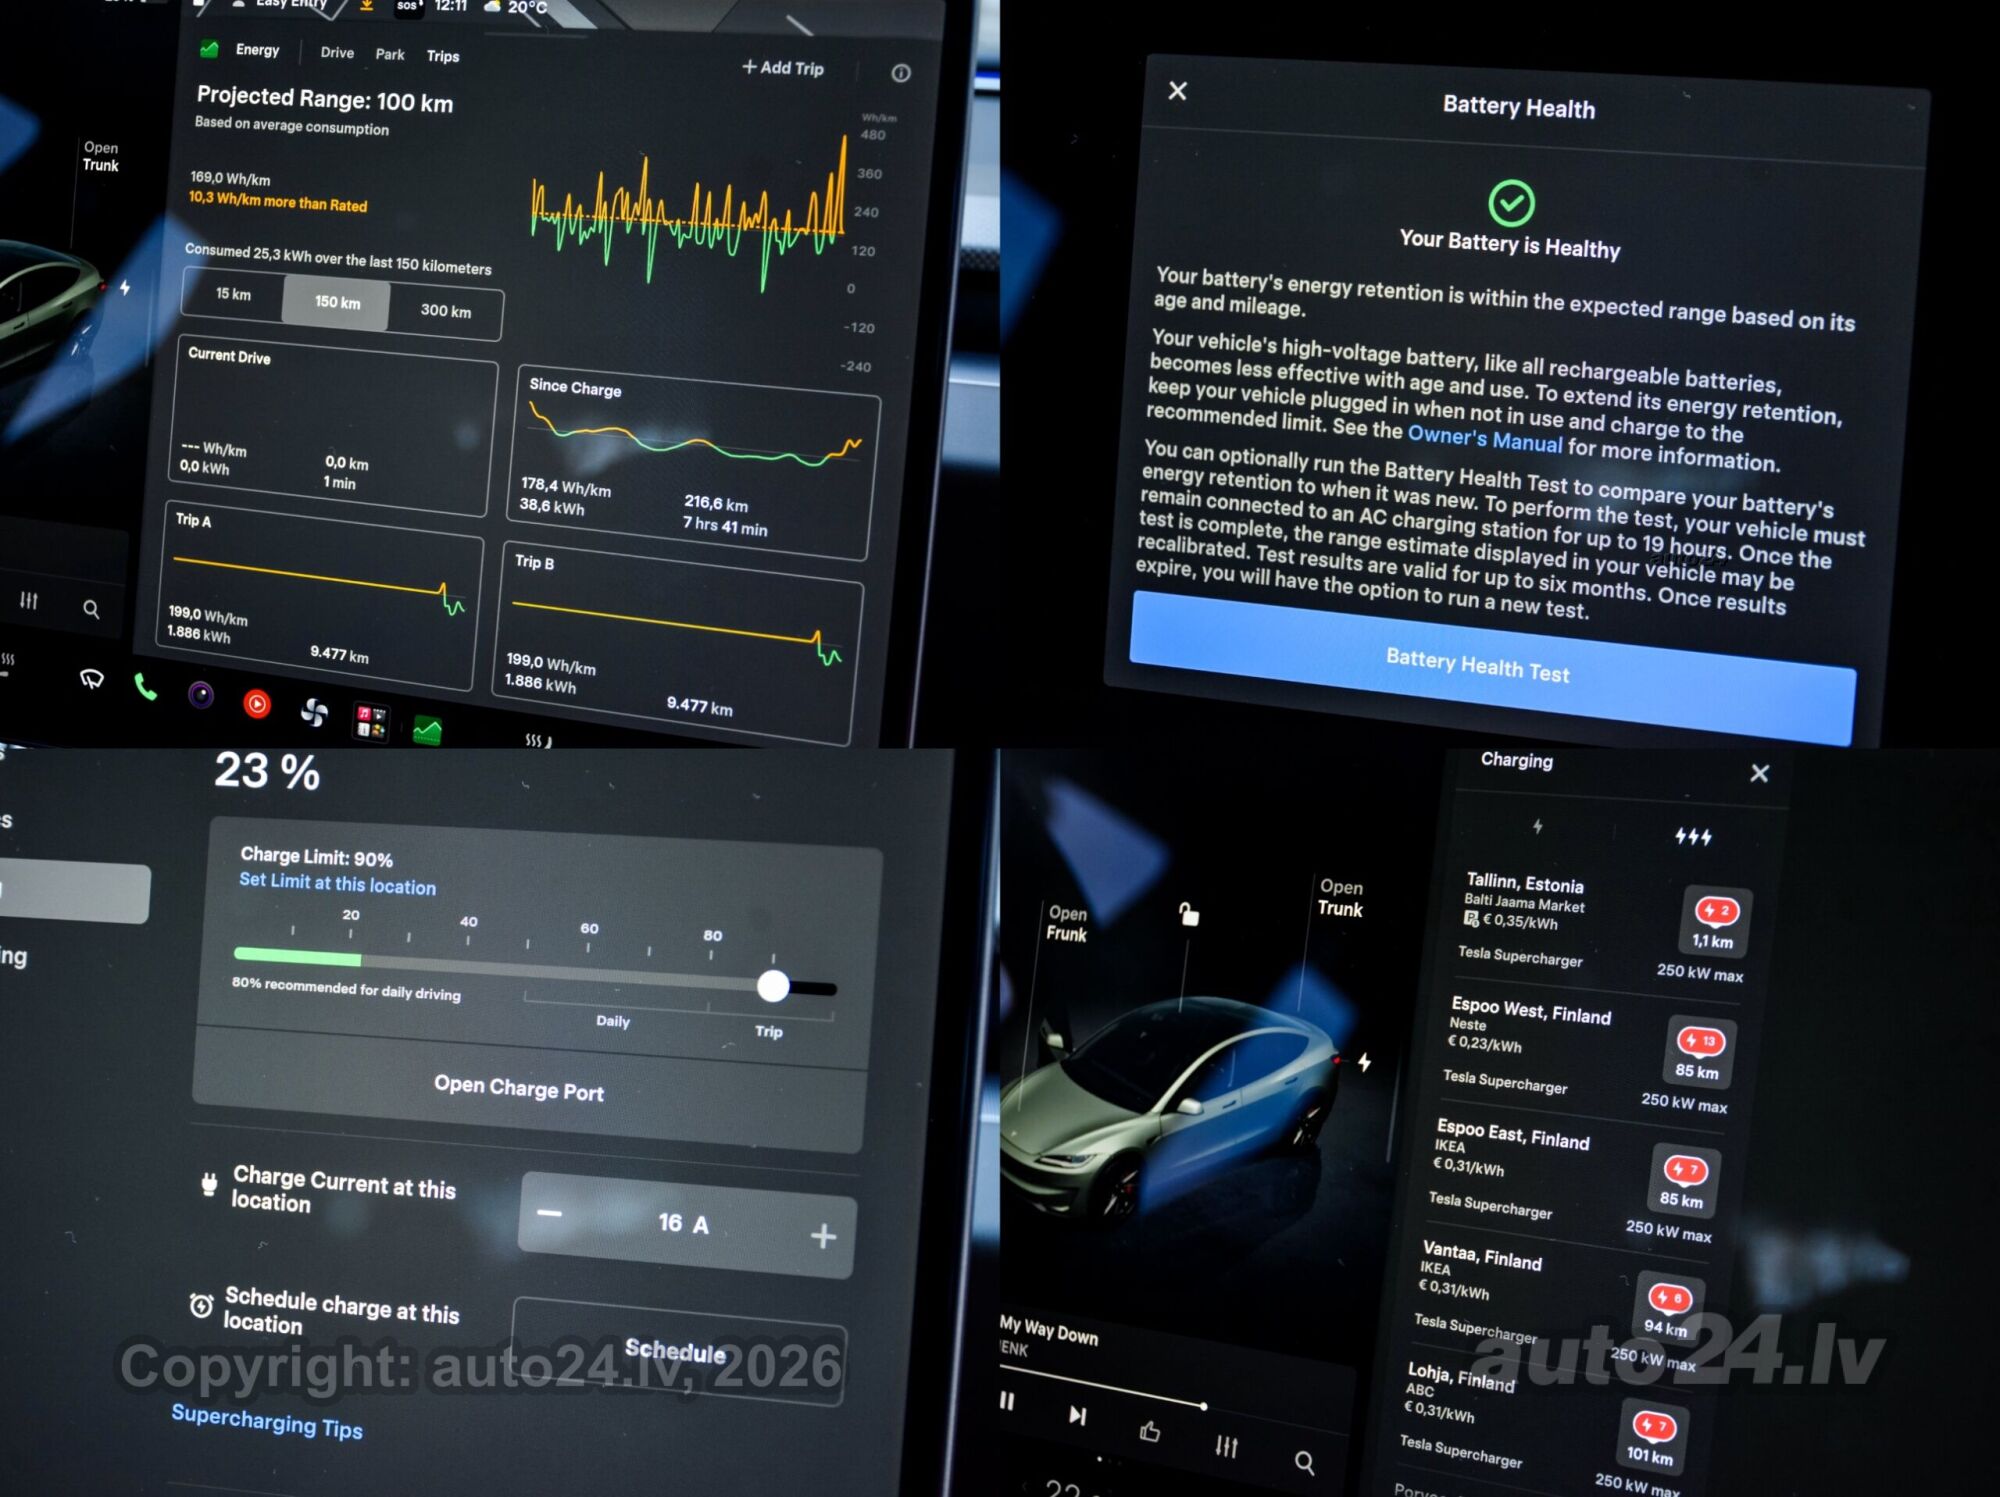The image size is (2000, 1497).
Task: Click the Add Trip button
Action: point(783,67)
